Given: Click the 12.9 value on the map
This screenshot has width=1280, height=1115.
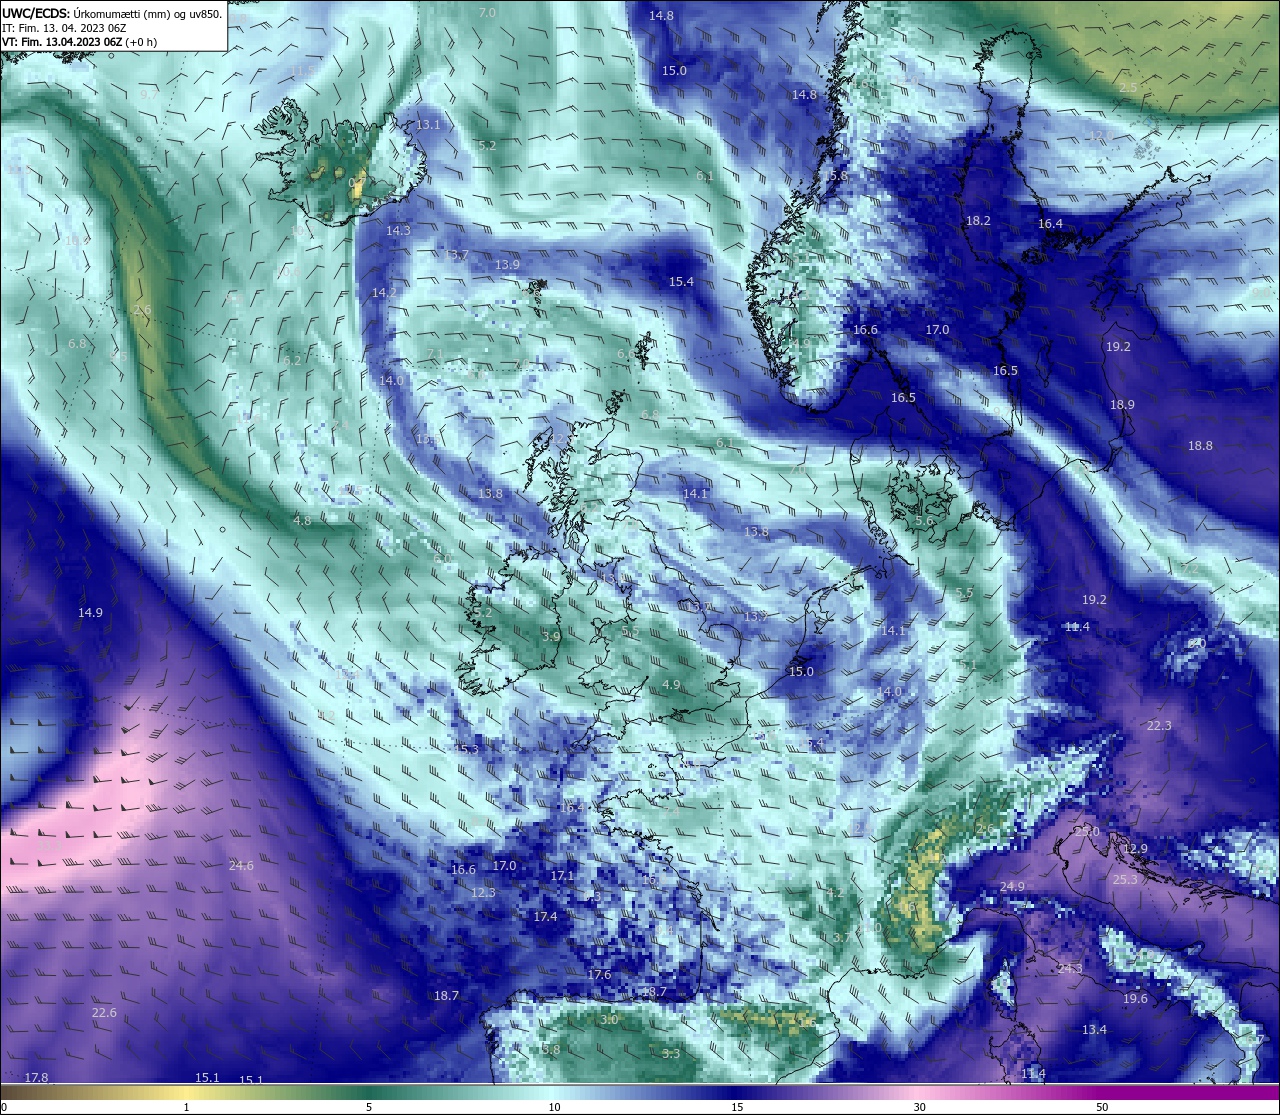Looking at the screenshot, I should point(1135,848).
